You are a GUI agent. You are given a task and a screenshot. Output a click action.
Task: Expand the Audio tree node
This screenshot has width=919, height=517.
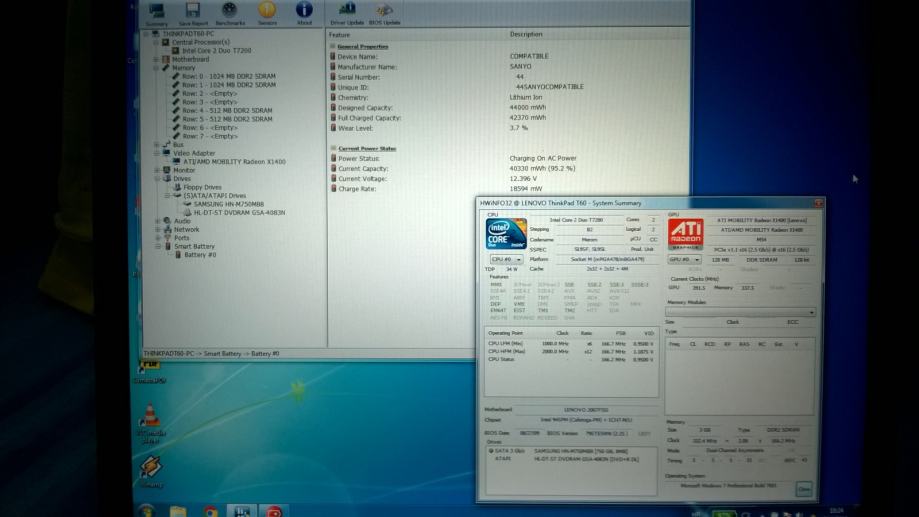pos(157,221)
